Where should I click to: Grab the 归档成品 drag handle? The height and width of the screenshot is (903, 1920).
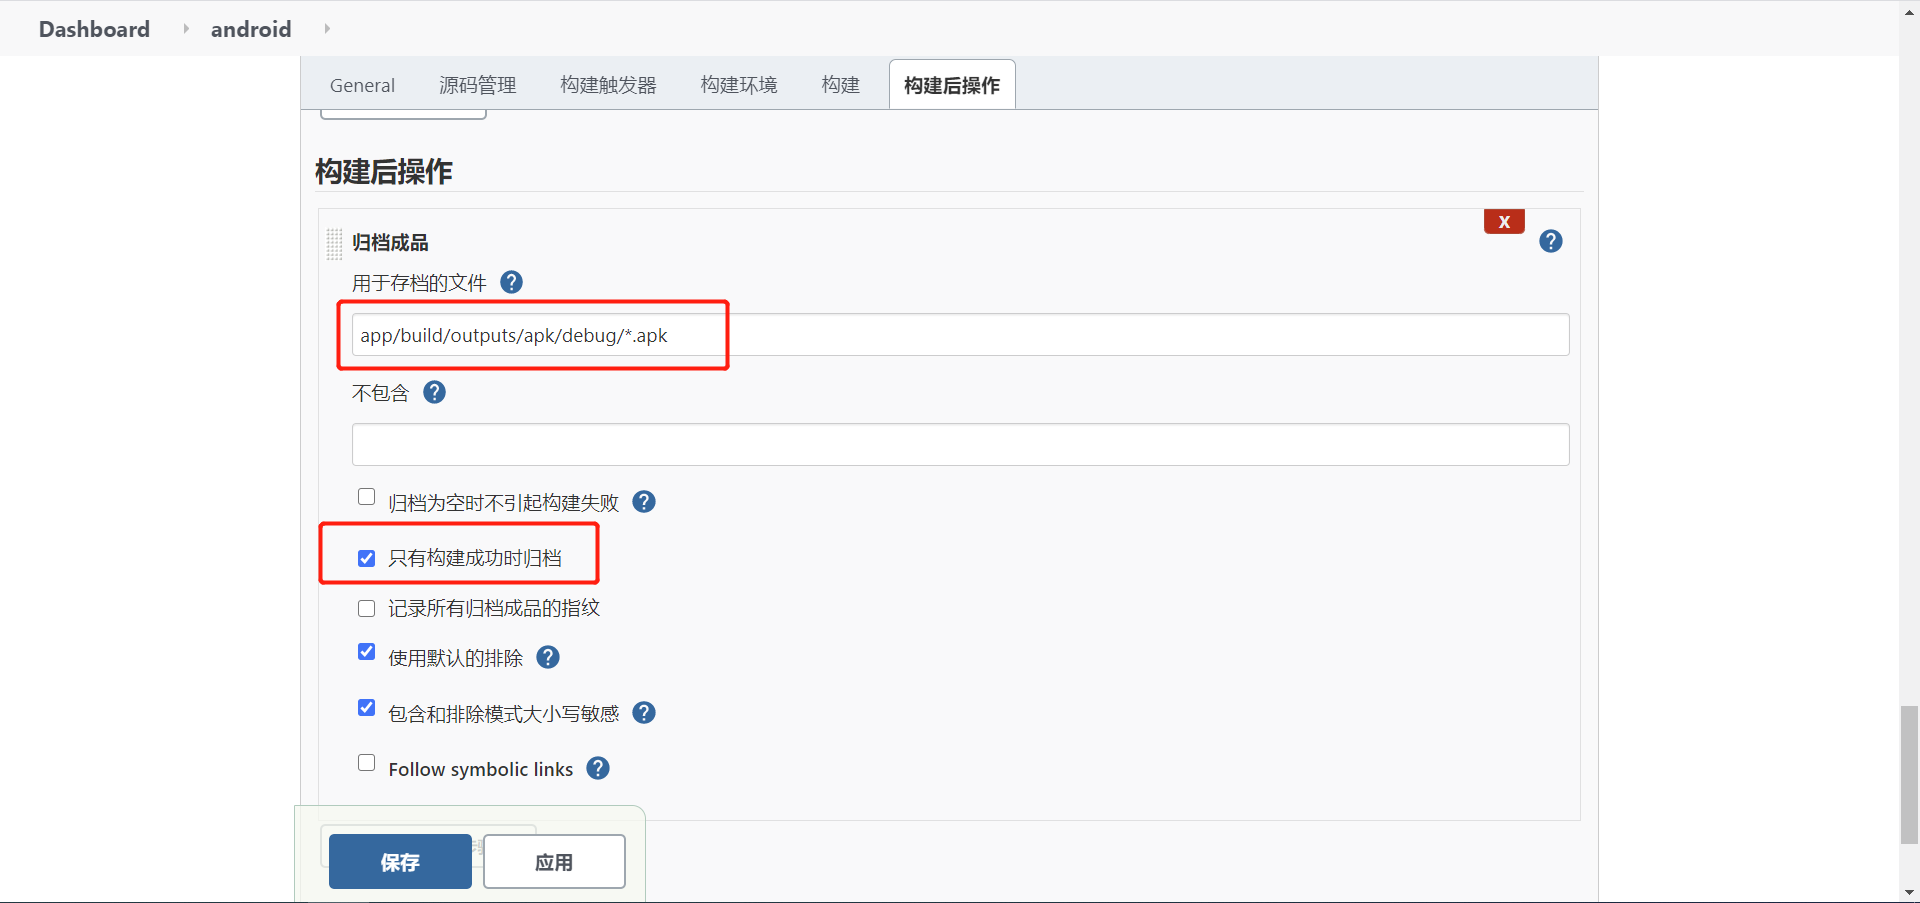334,244
